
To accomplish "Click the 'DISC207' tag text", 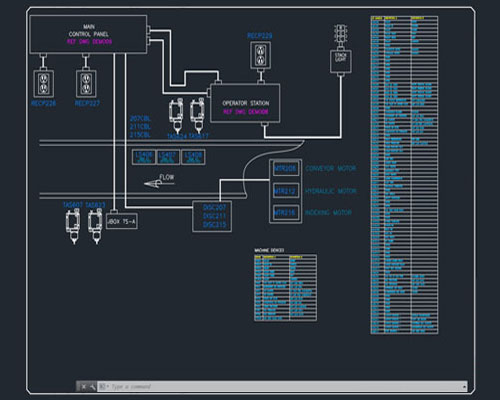I will pyautogui.click(x=215, y=208).
